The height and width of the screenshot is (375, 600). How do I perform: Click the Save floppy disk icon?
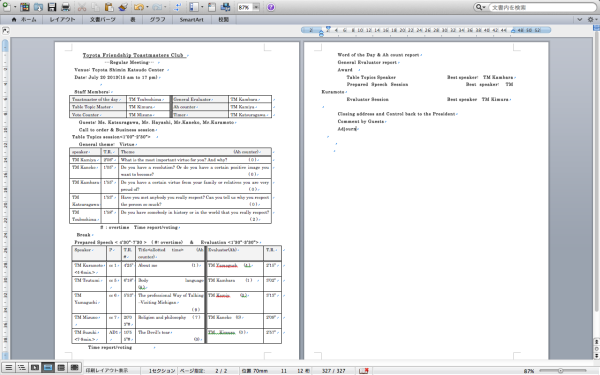pyautogui.click(x=52, y=7)
